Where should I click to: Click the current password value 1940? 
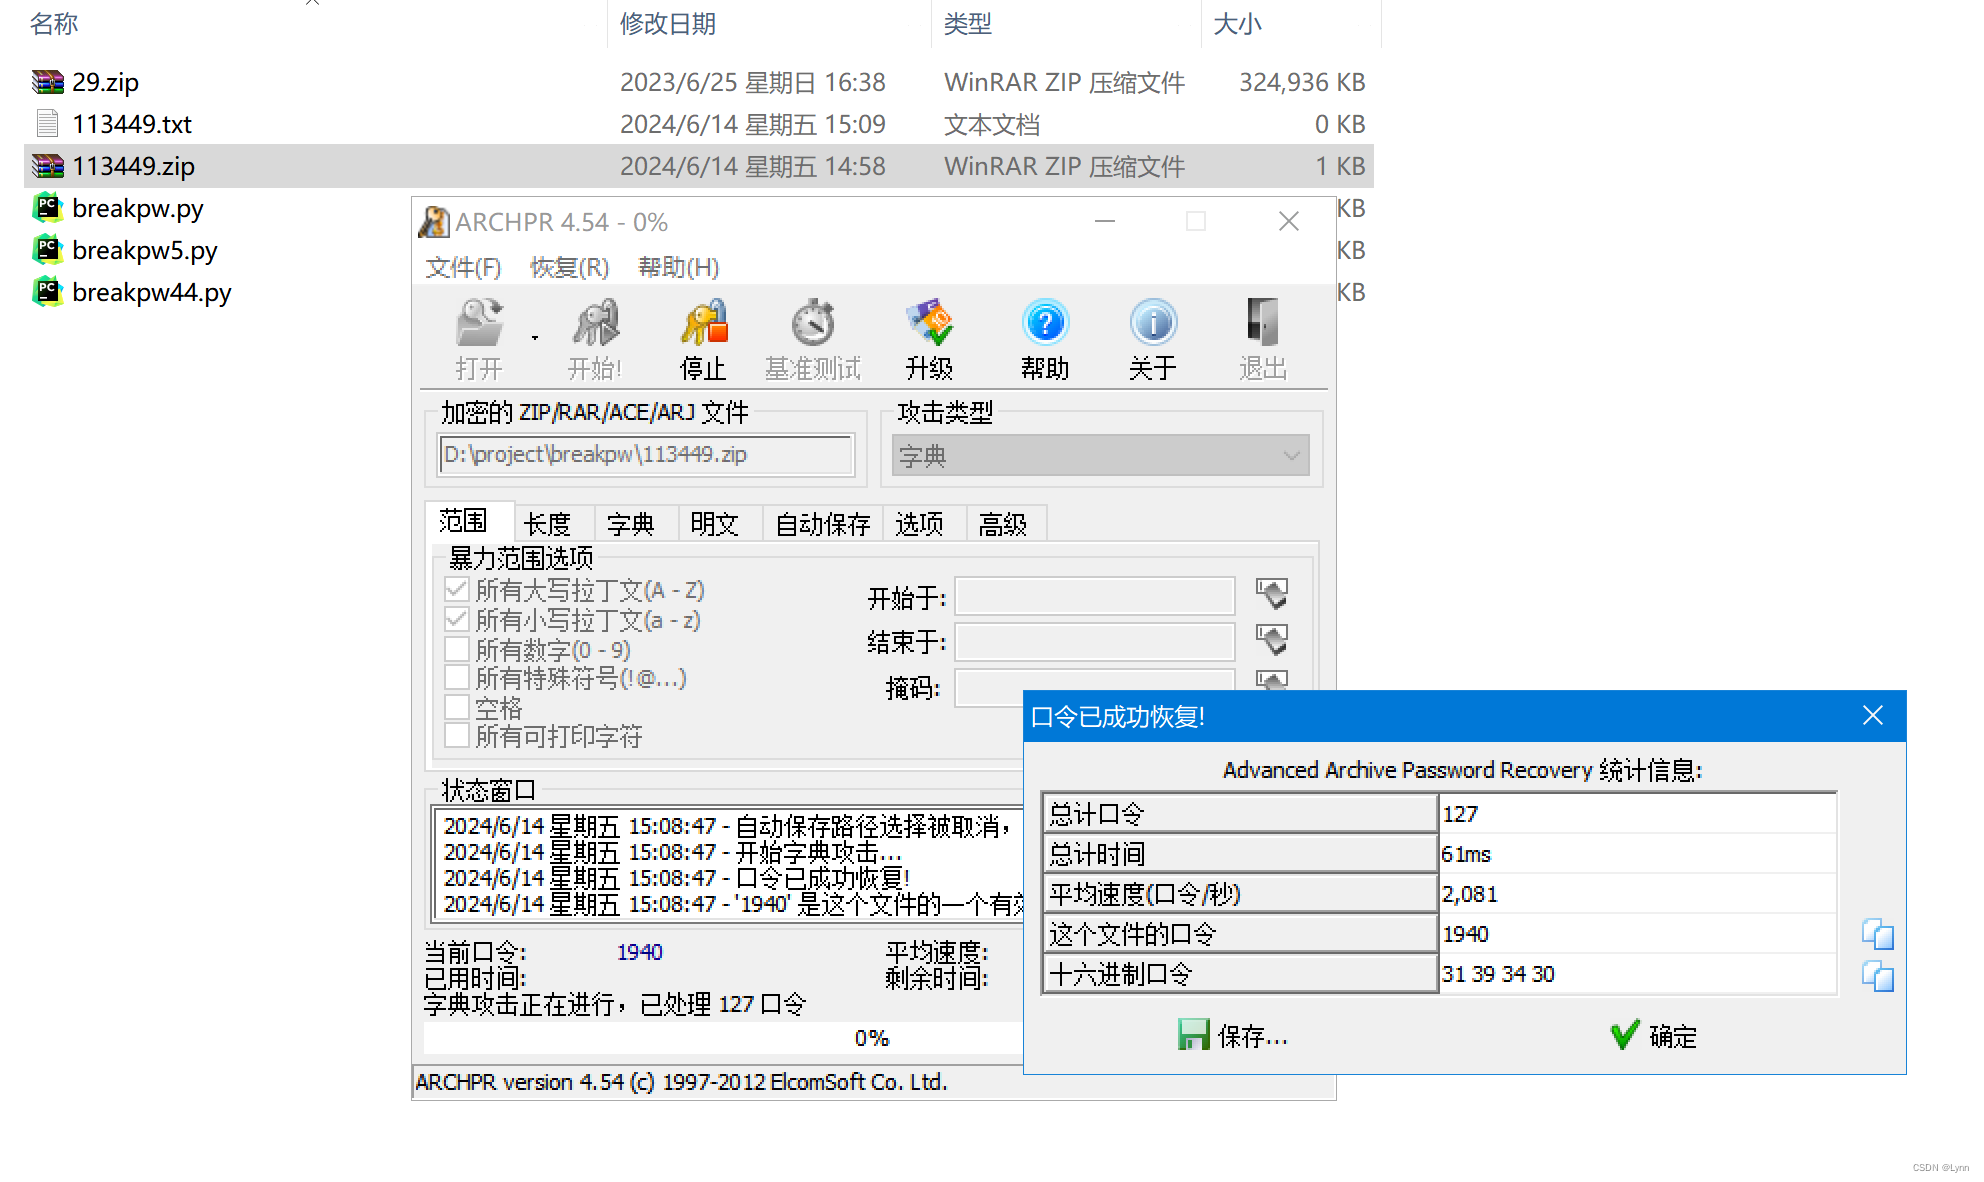(x=639, y=952)
